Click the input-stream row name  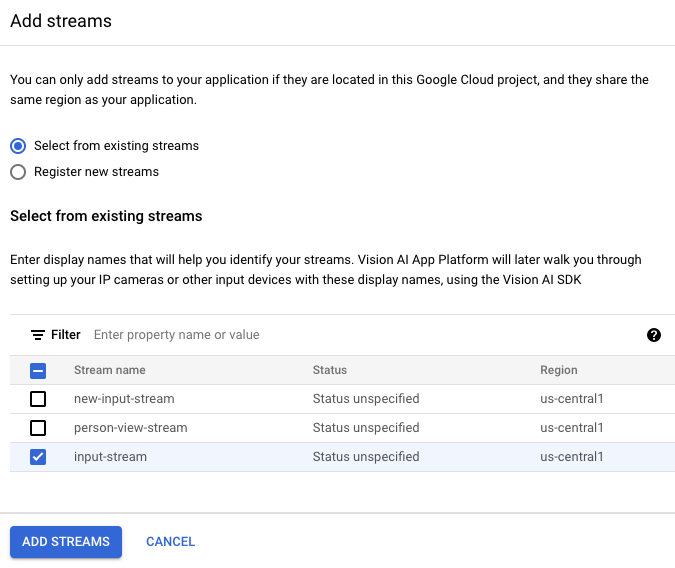point(110,457)
